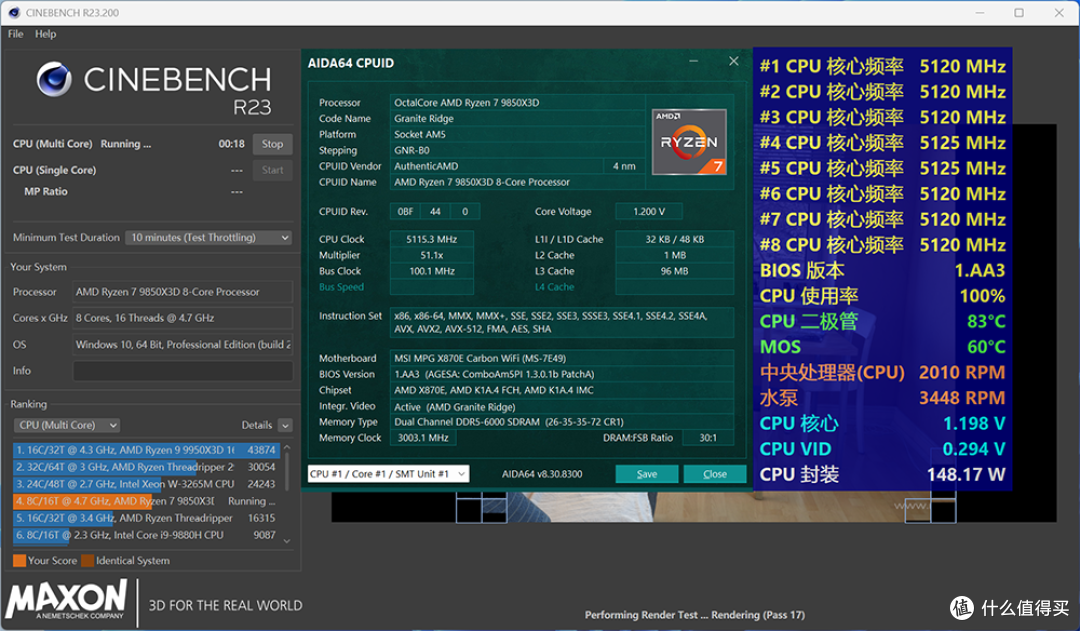
Task: Click the ranking list scroll down arrow
Action: tap(287, 541)
